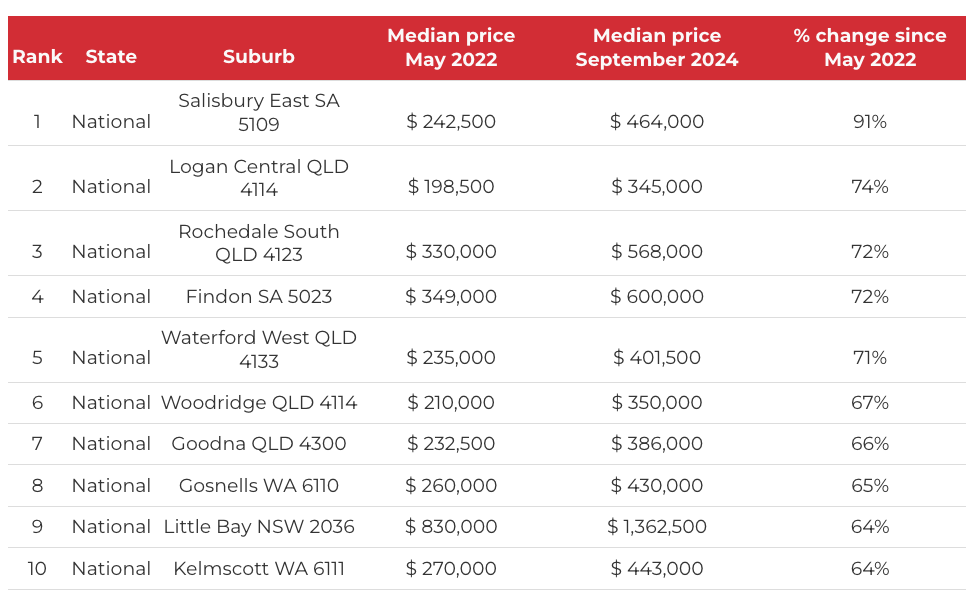
Task: Click the % change since May 2022 header
Action: pos(870,48)
